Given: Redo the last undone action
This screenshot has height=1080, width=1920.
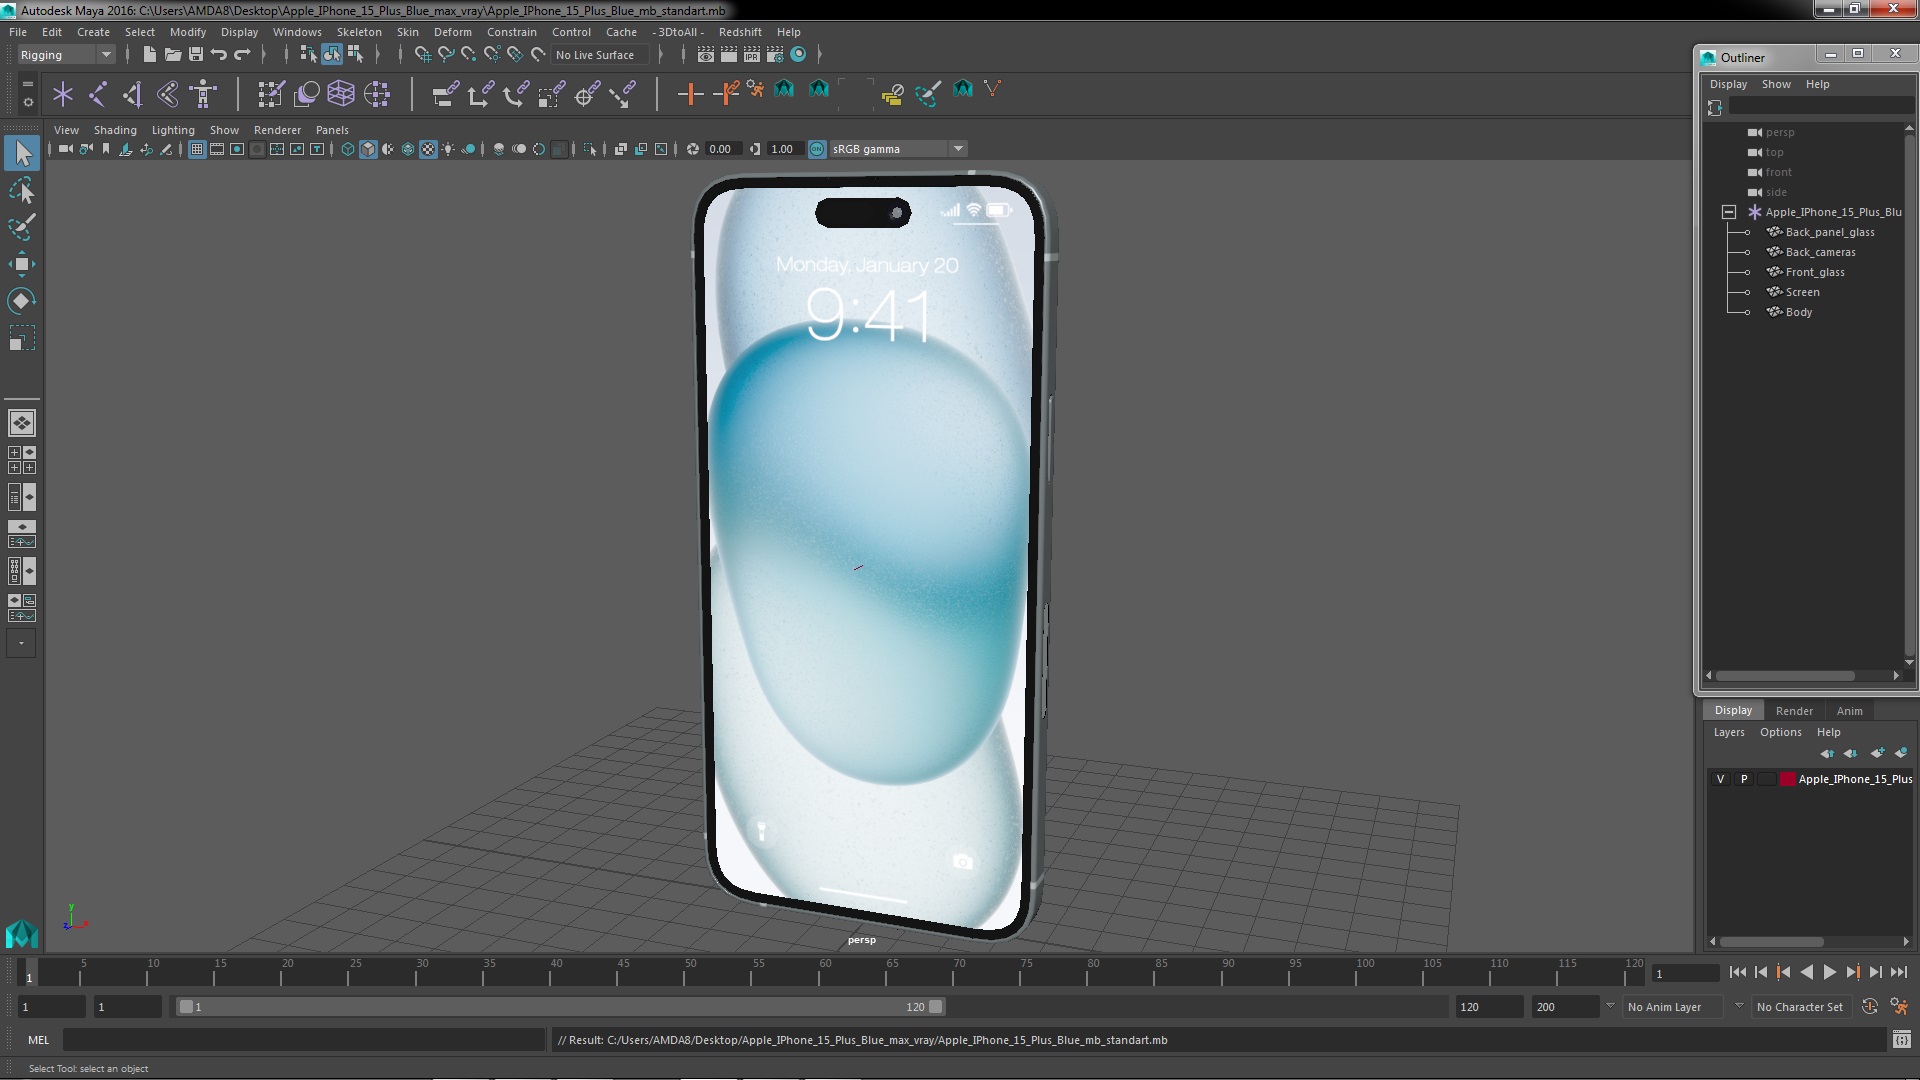Looking at the screenshot, I should click(242, 54).
